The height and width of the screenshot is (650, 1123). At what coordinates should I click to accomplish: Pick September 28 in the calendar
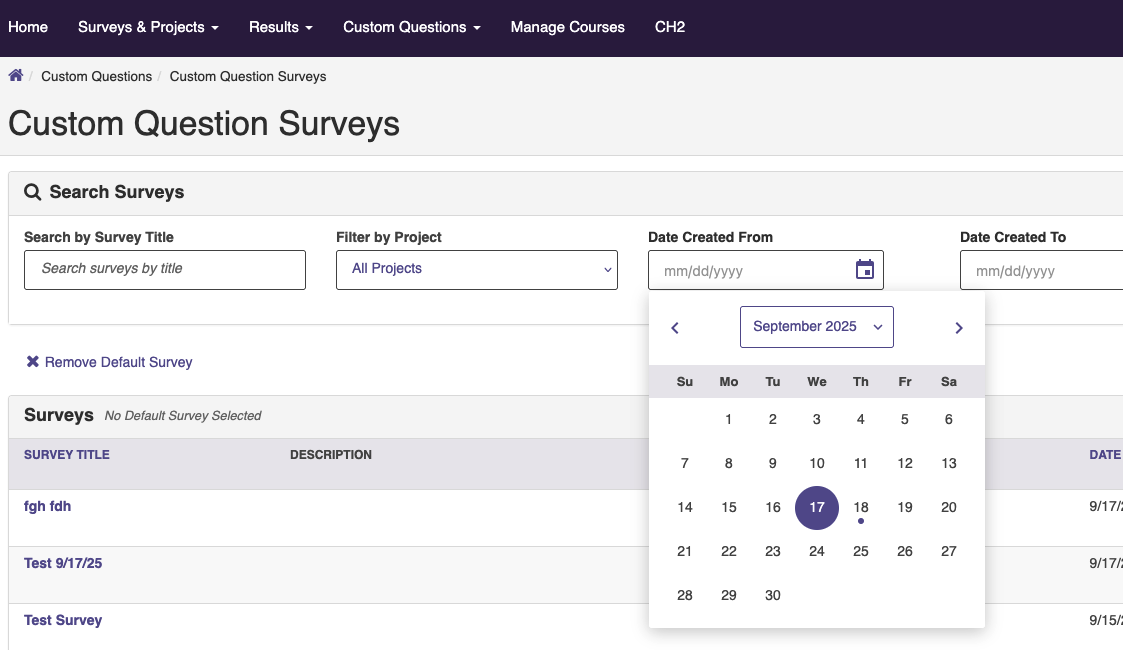[x=685, y=596]
